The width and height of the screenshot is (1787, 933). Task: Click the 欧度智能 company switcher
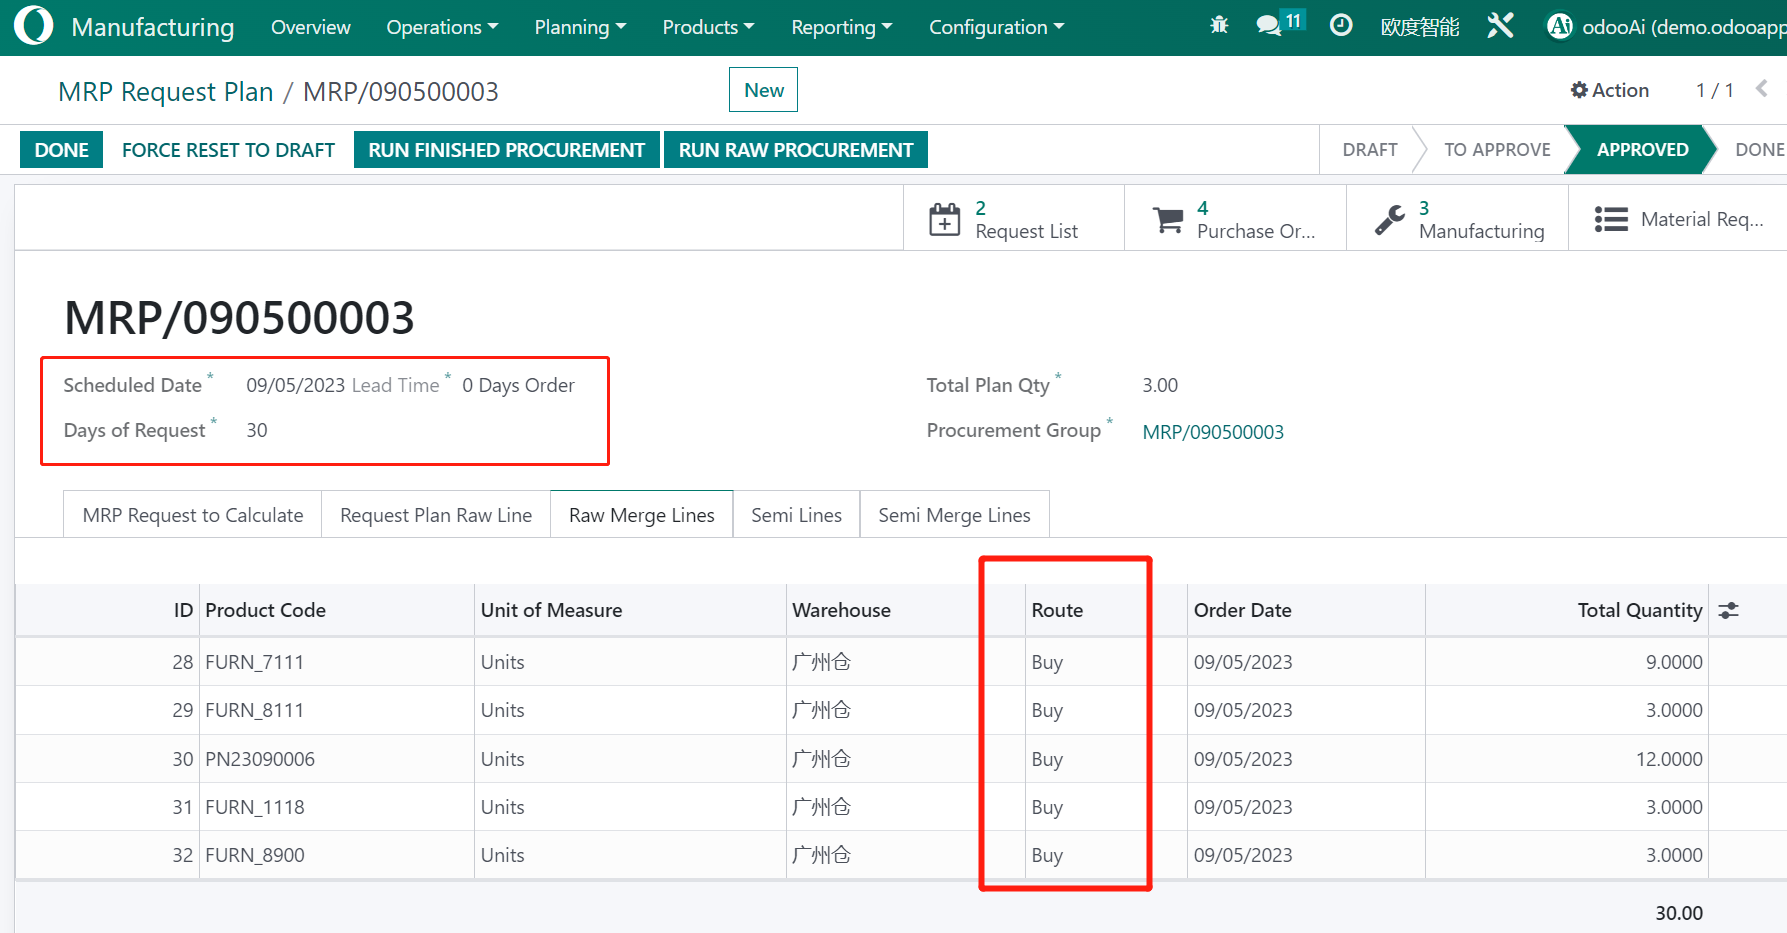1420,27
